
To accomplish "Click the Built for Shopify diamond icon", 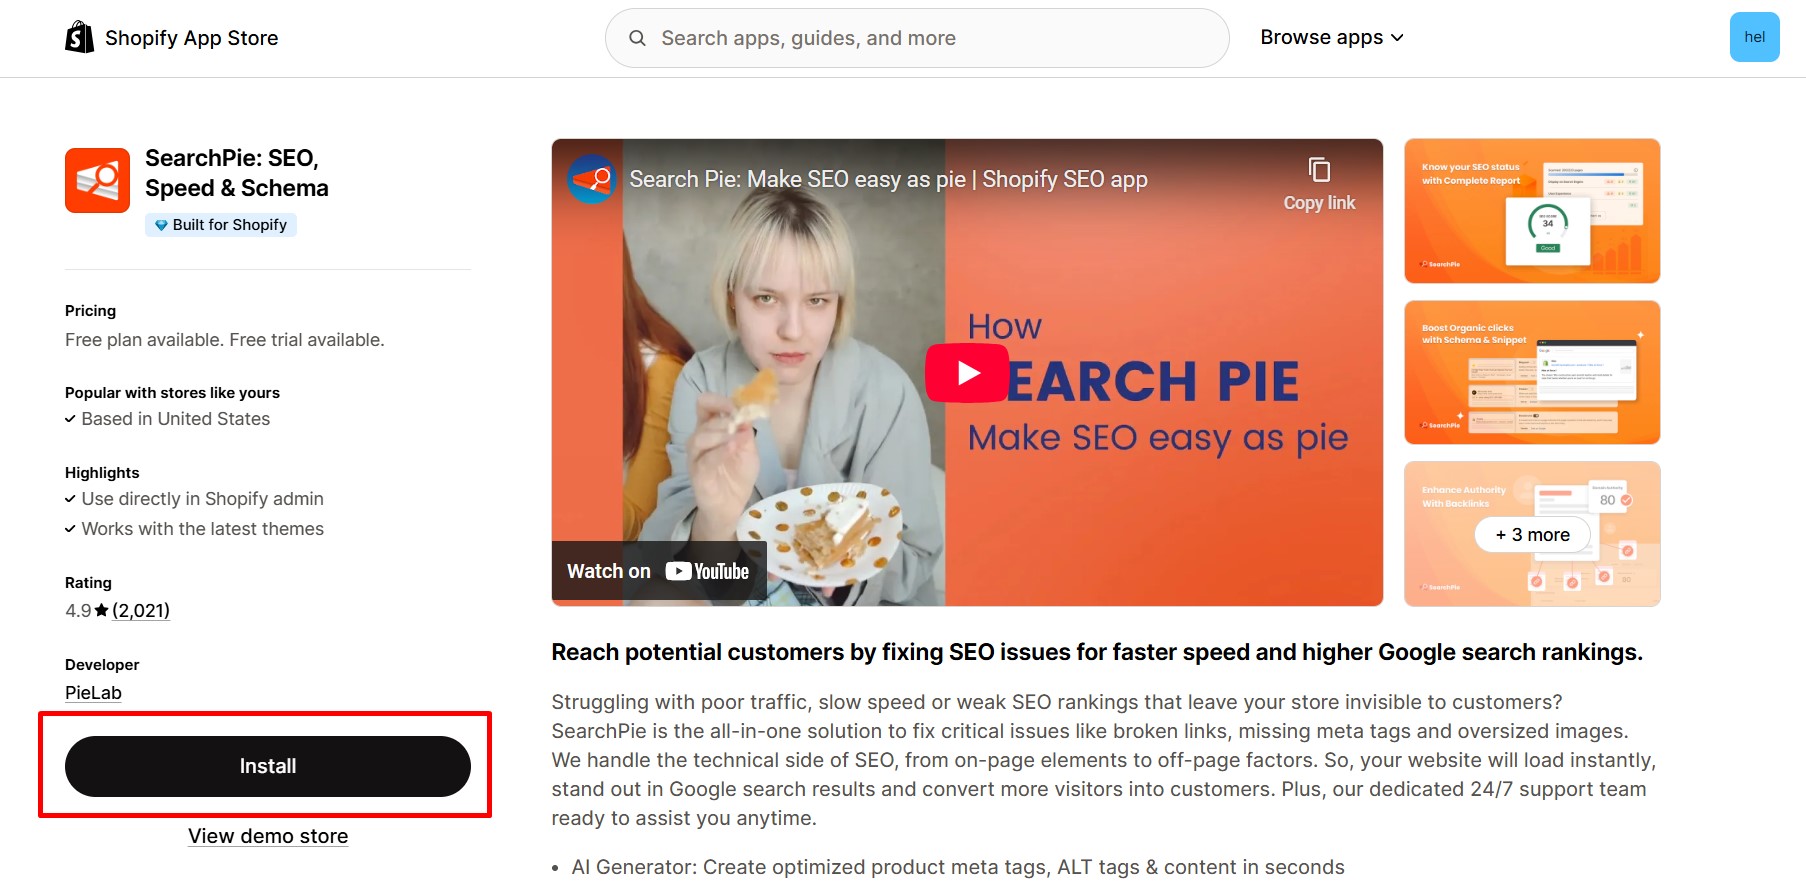I will coord(161,225).
